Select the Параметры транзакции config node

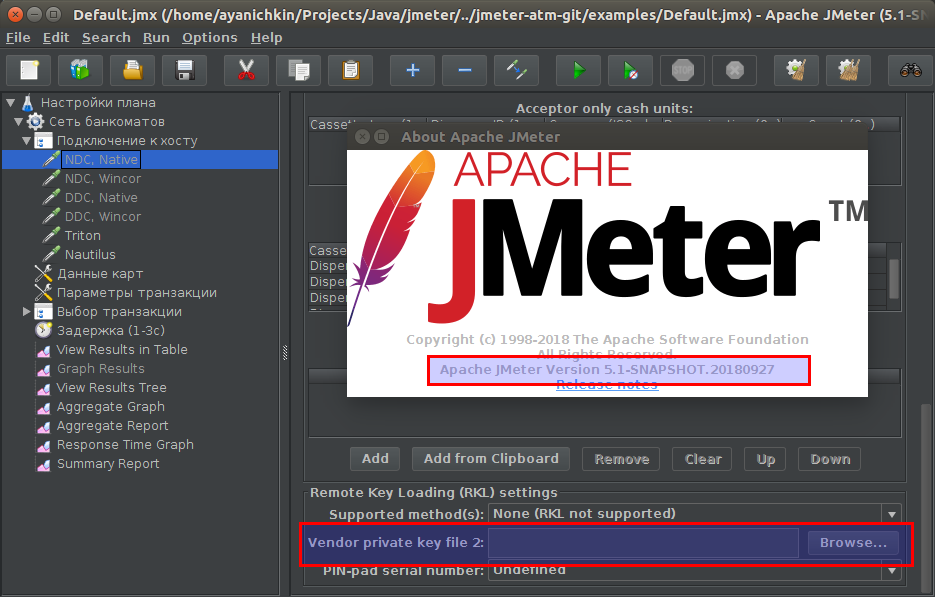point(137,293)
